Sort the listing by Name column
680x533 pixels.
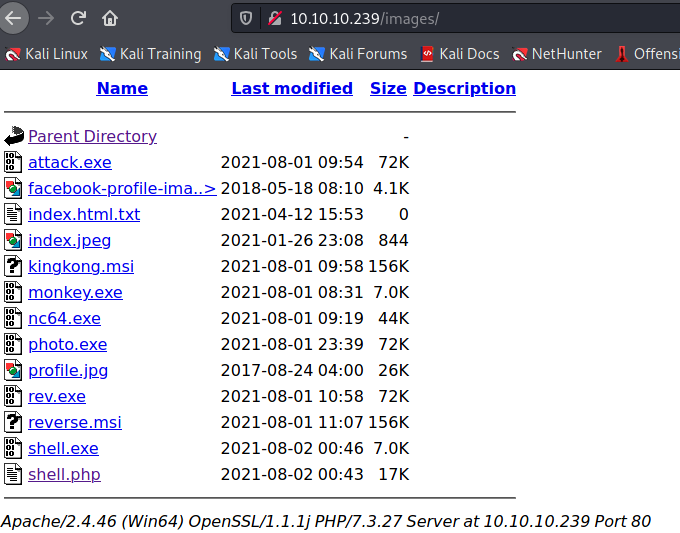click(122, 88)
